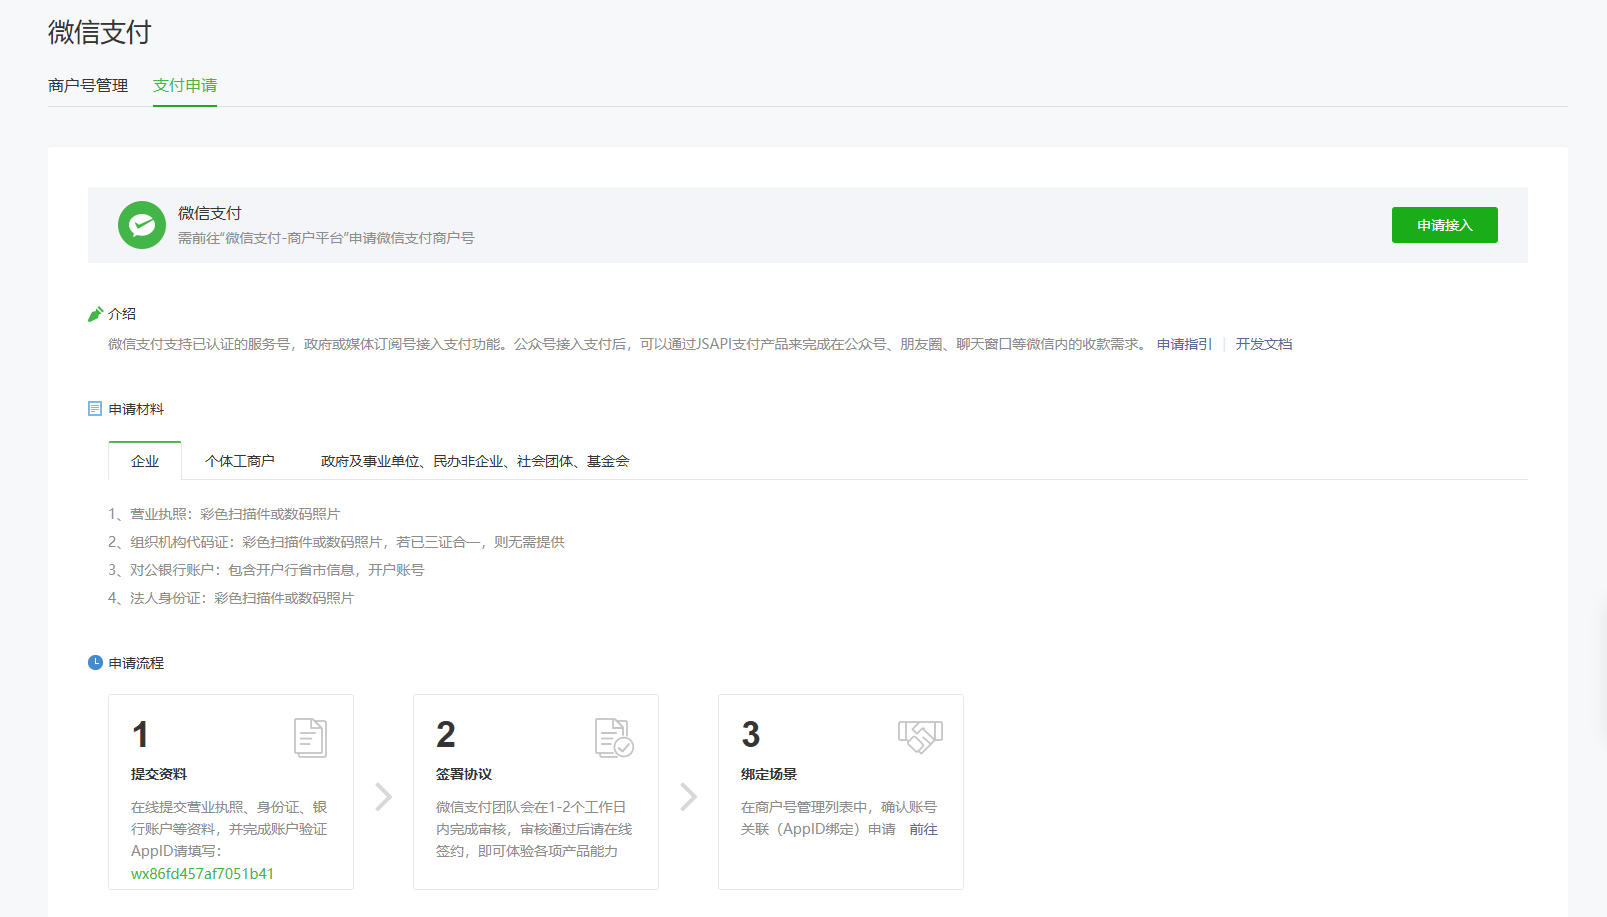Screen dimensions: 1607x917
Task: Click the arrow between steps 2 and 3
Action: [688, 797]
